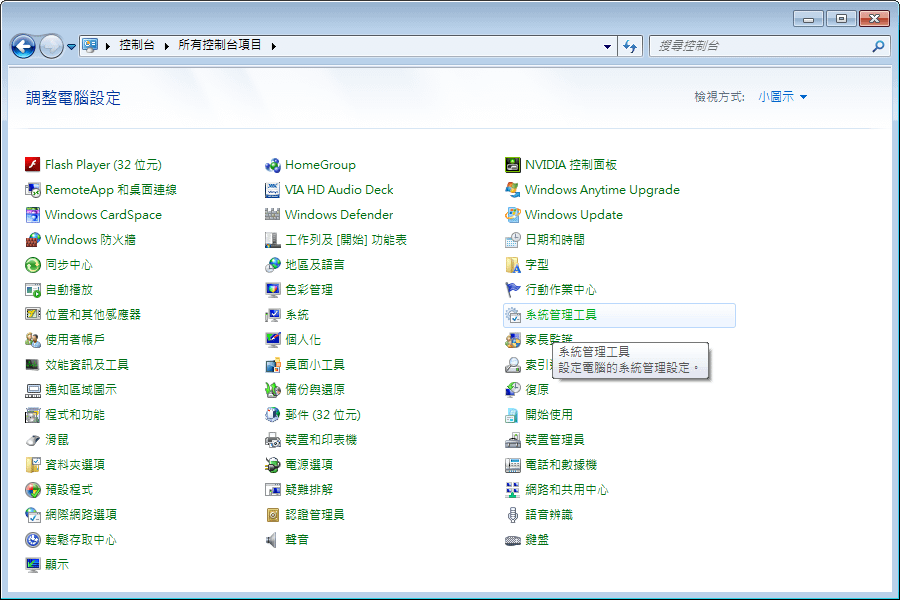This screenshot has width=900, height=600.
Task: Expand the address bar history dropdown arrow
Action: coord(607,47)
